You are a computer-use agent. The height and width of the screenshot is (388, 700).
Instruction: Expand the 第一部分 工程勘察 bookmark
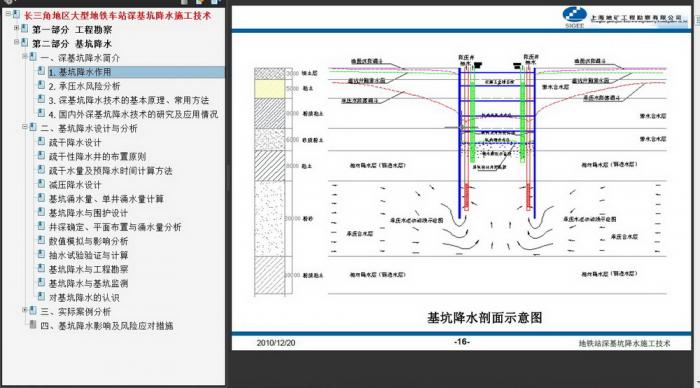(16, 28)
